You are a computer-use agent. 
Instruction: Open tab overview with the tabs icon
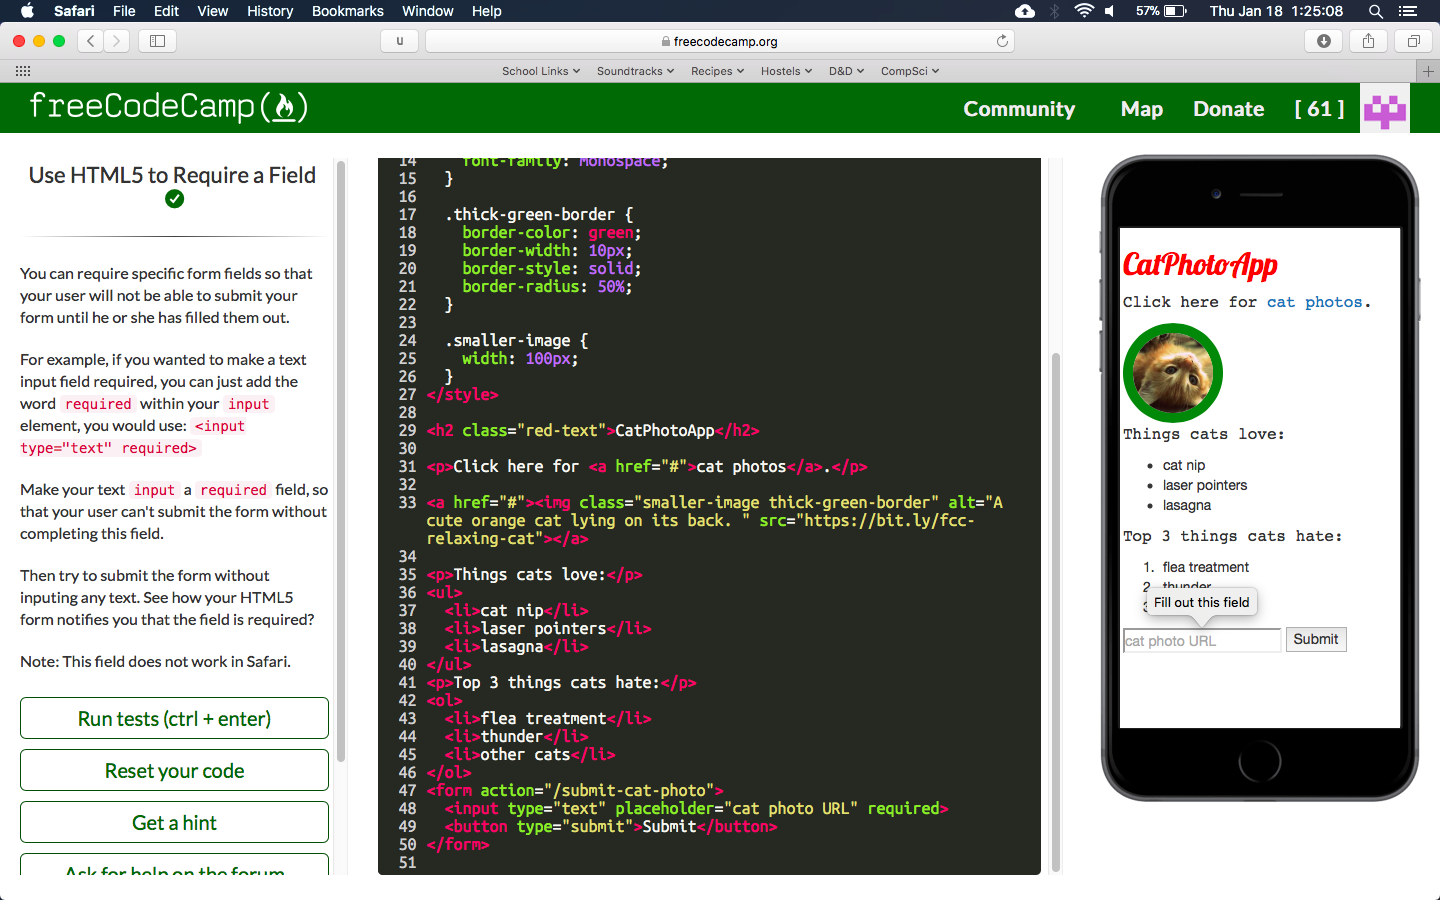point(1413,40)
